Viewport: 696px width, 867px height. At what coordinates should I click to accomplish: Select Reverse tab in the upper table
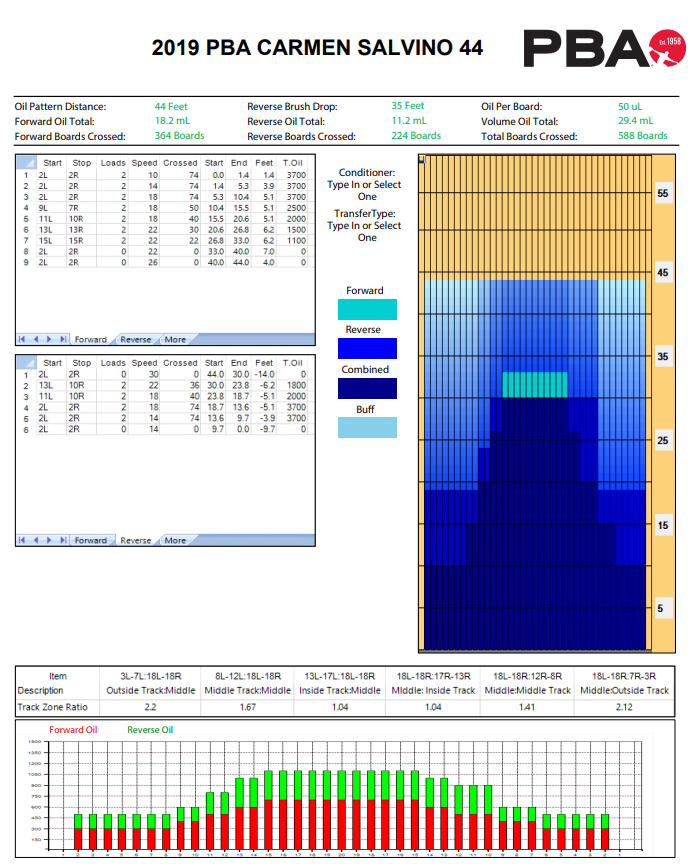(x=135, y=340)
